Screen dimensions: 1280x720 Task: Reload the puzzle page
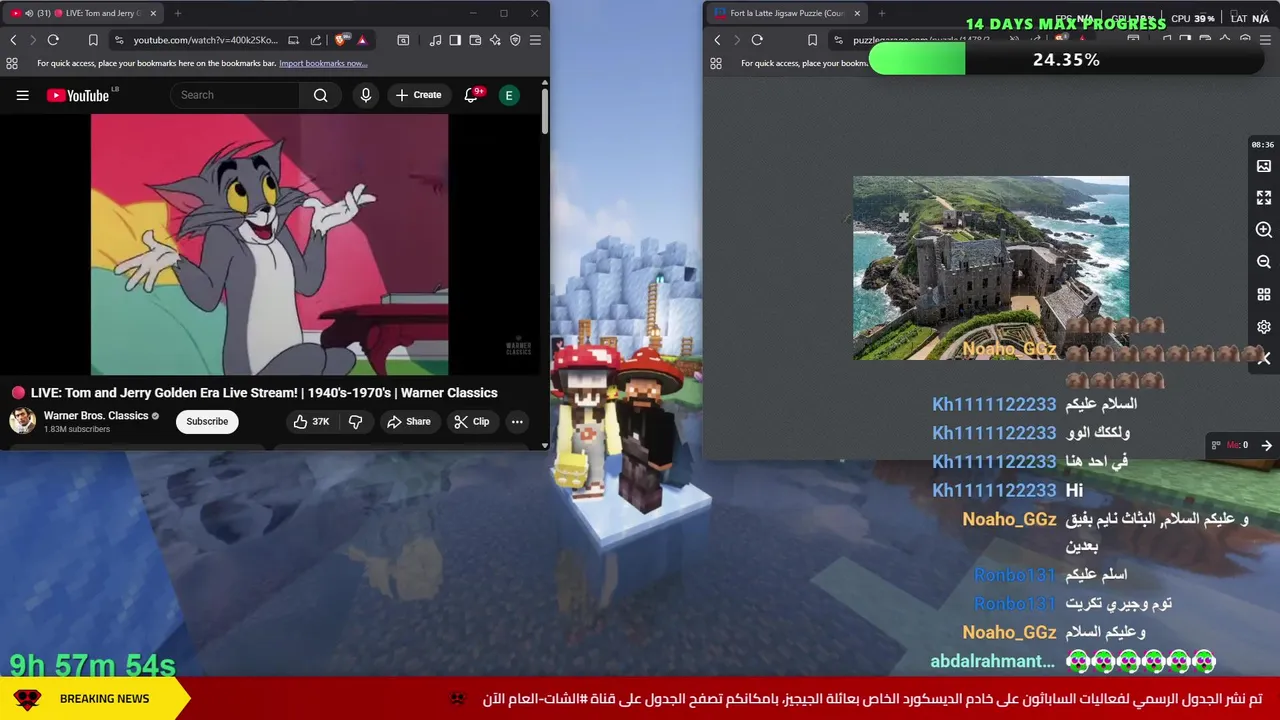[x=757, y=40]
